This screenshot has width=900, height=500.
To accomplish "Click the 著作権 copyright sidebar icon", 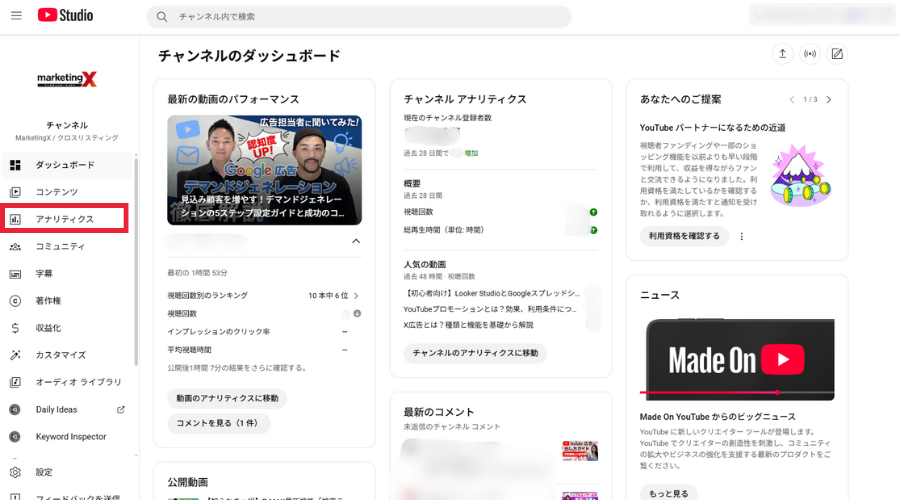I will tap(15, 300).
